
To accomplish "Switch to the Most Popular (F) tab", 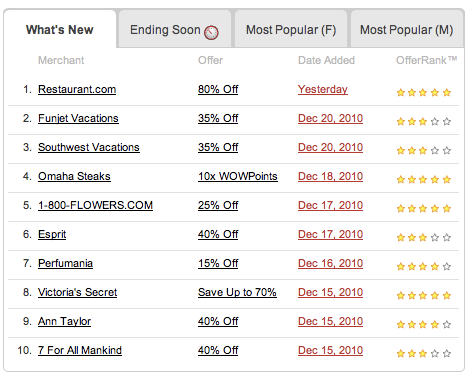I will [291, 30].
